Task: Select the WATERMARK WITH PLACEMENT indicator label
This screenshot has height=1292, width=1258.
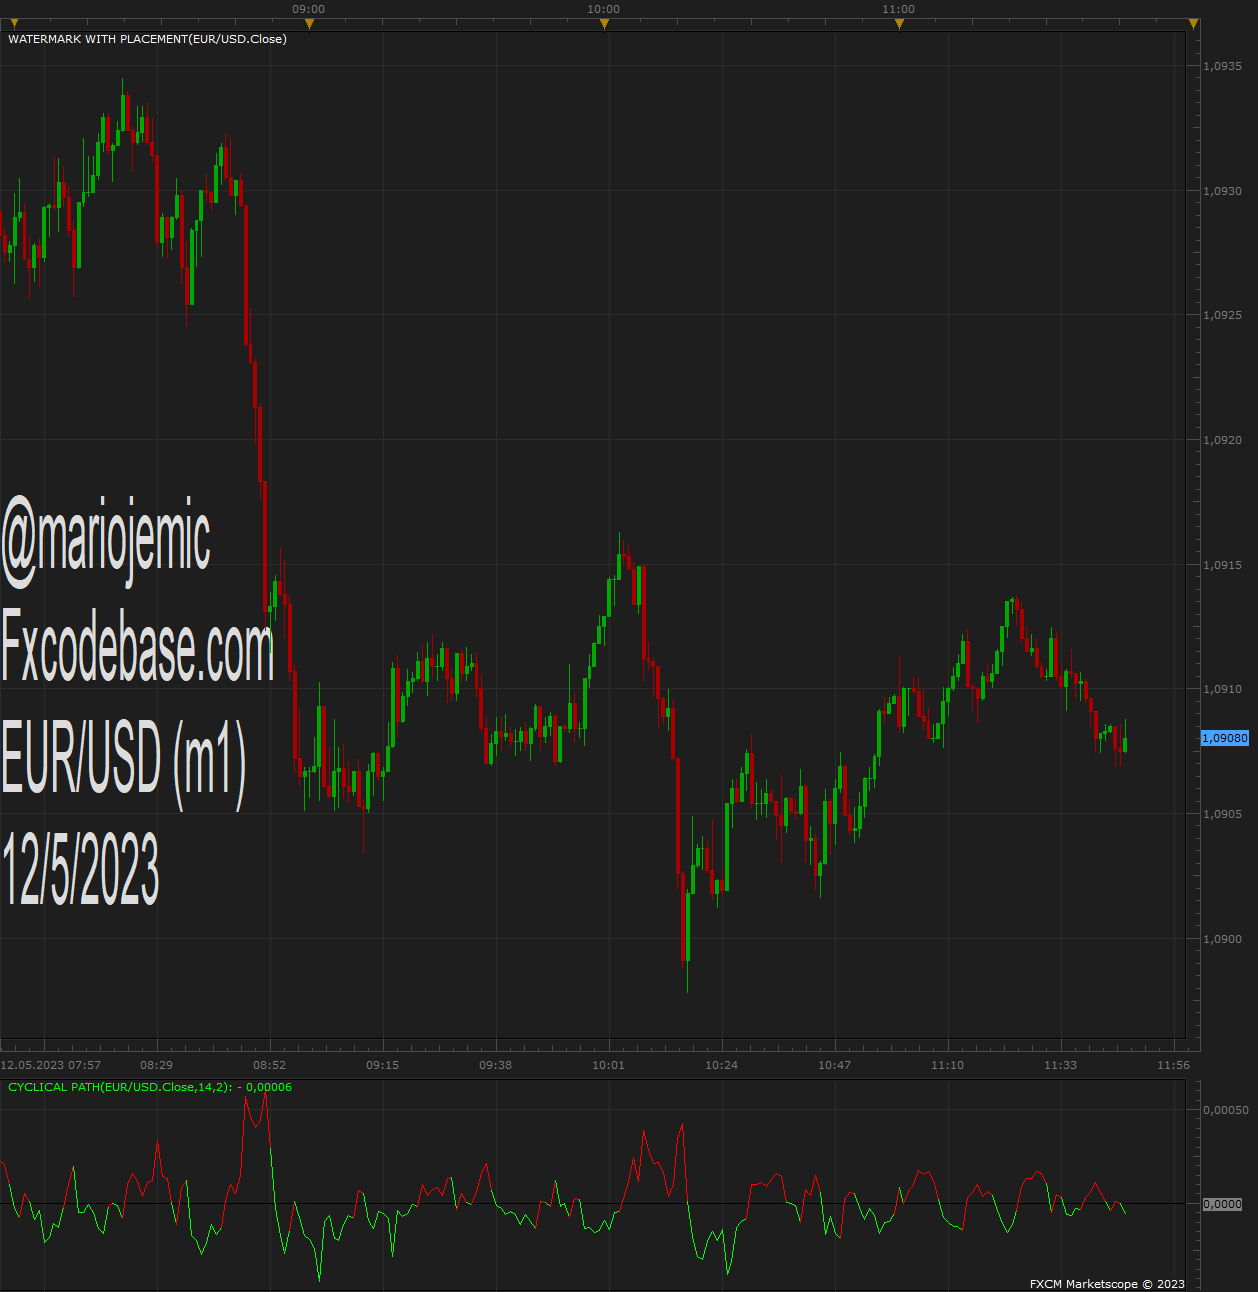Action: coord(147,39)
